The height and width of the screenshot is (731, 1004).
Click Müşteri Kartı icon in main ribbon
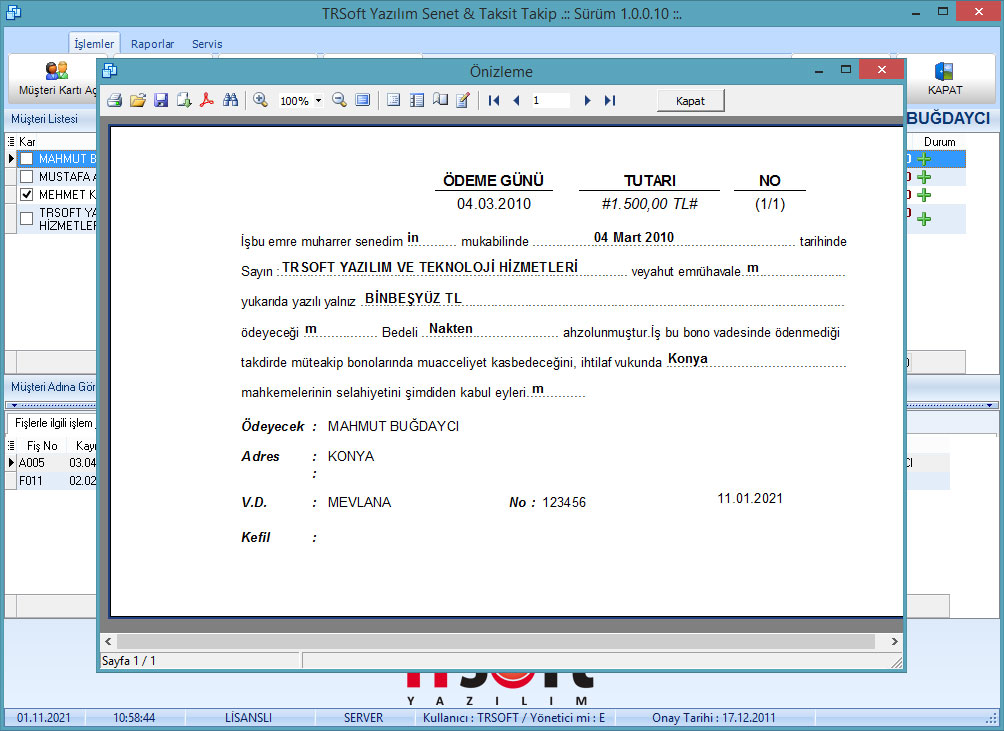[x=56, y=78]
